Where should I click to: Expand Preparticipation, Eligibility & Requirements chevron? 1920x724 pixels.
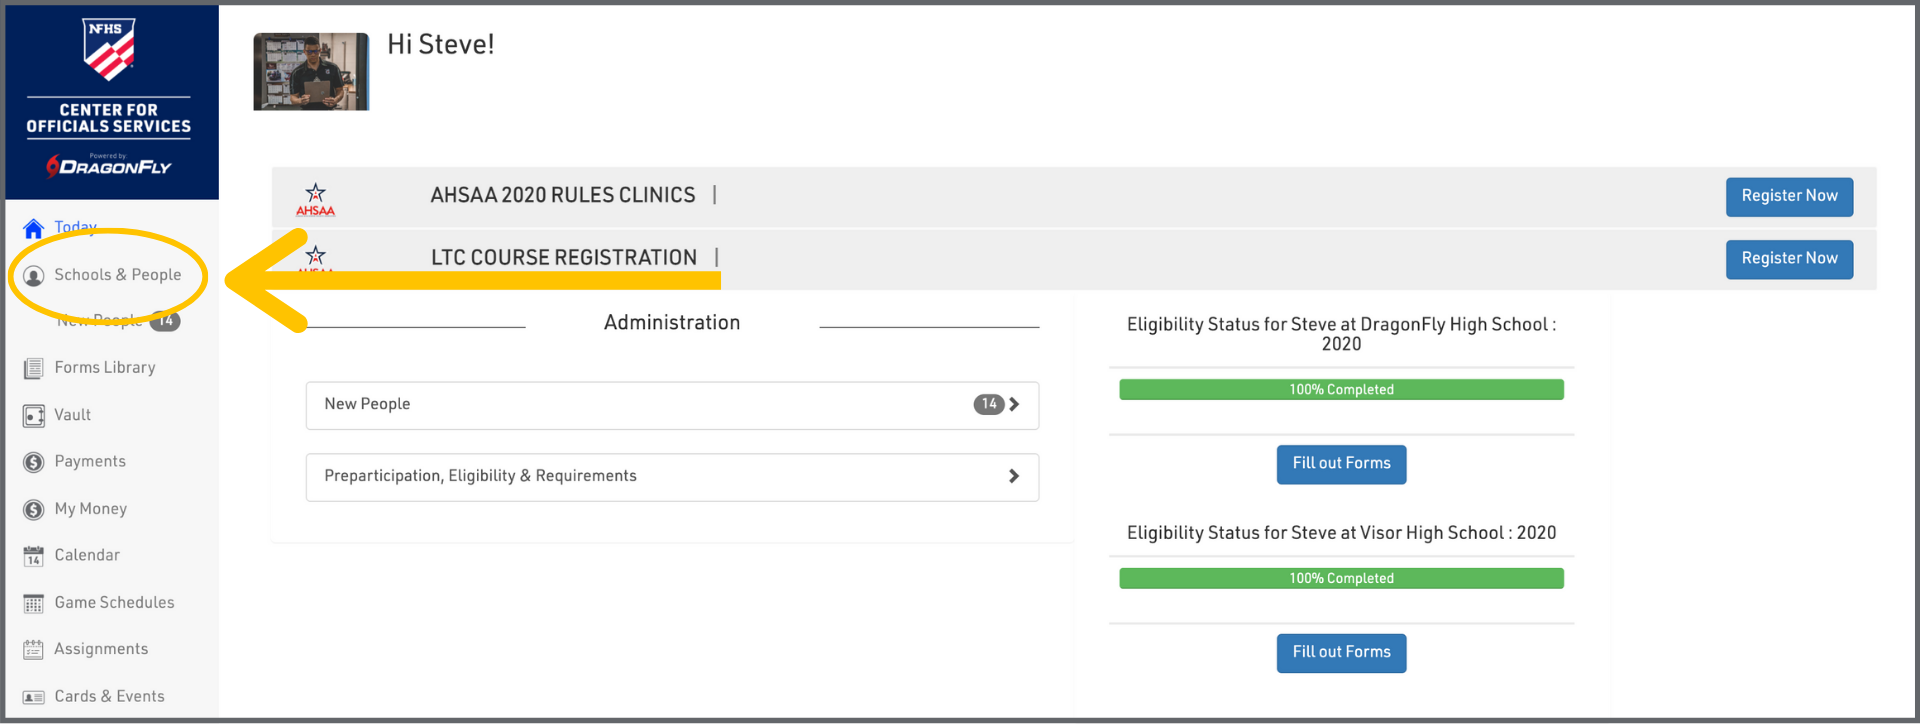tap(1014, 477)
